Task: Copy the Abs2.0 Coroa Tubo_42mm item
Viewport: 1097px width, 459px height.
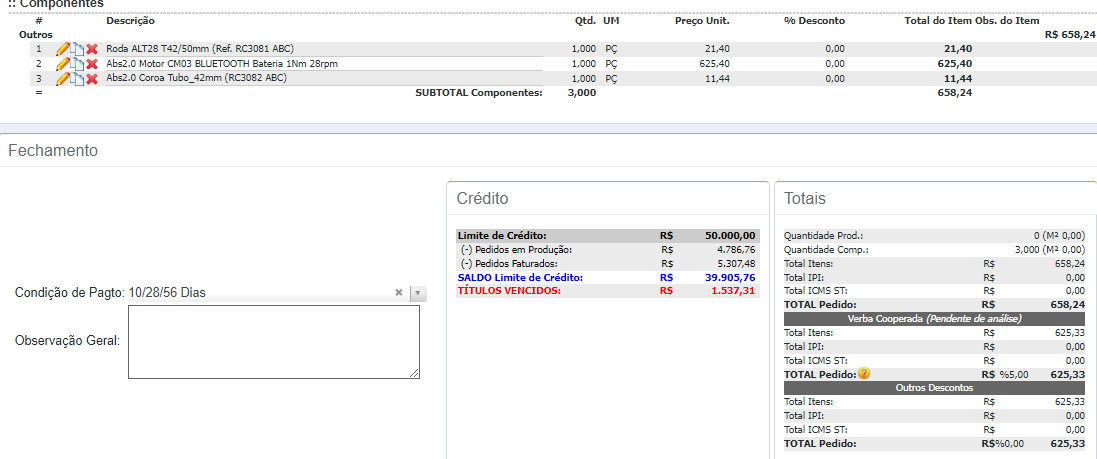Action: [78, 78]
